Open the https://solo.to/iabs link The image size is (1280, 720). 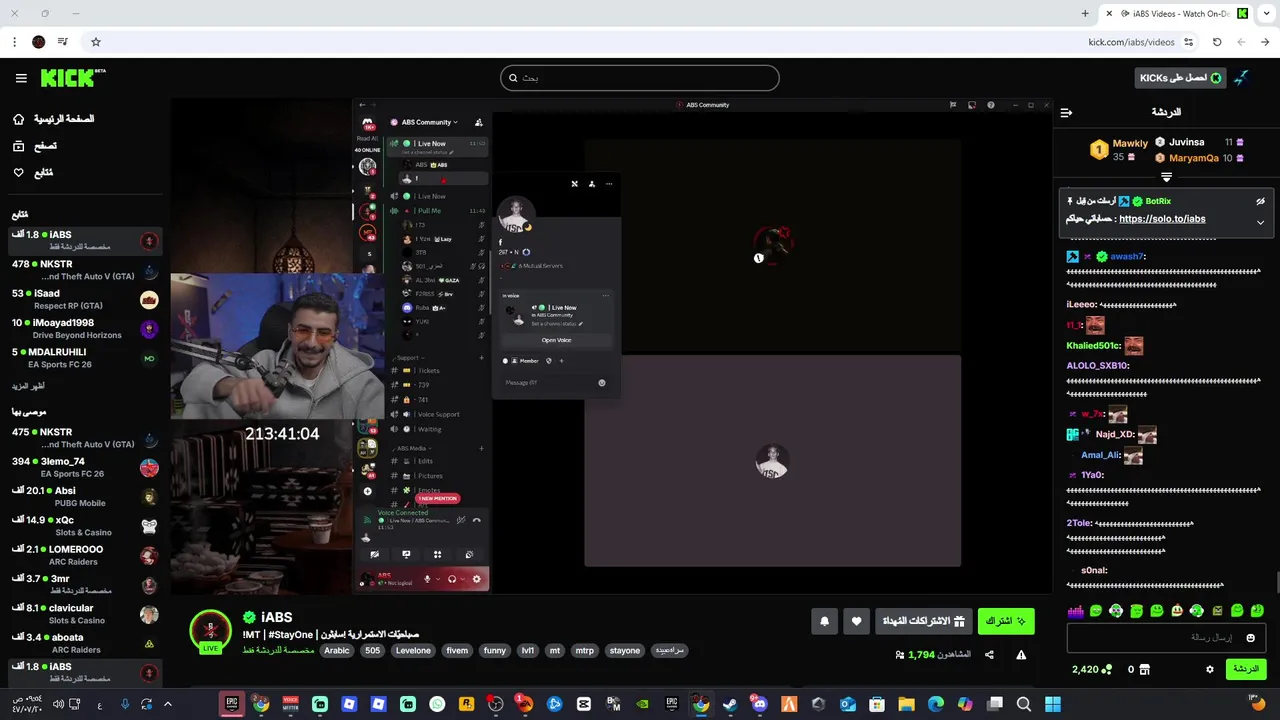point(1162,219)
